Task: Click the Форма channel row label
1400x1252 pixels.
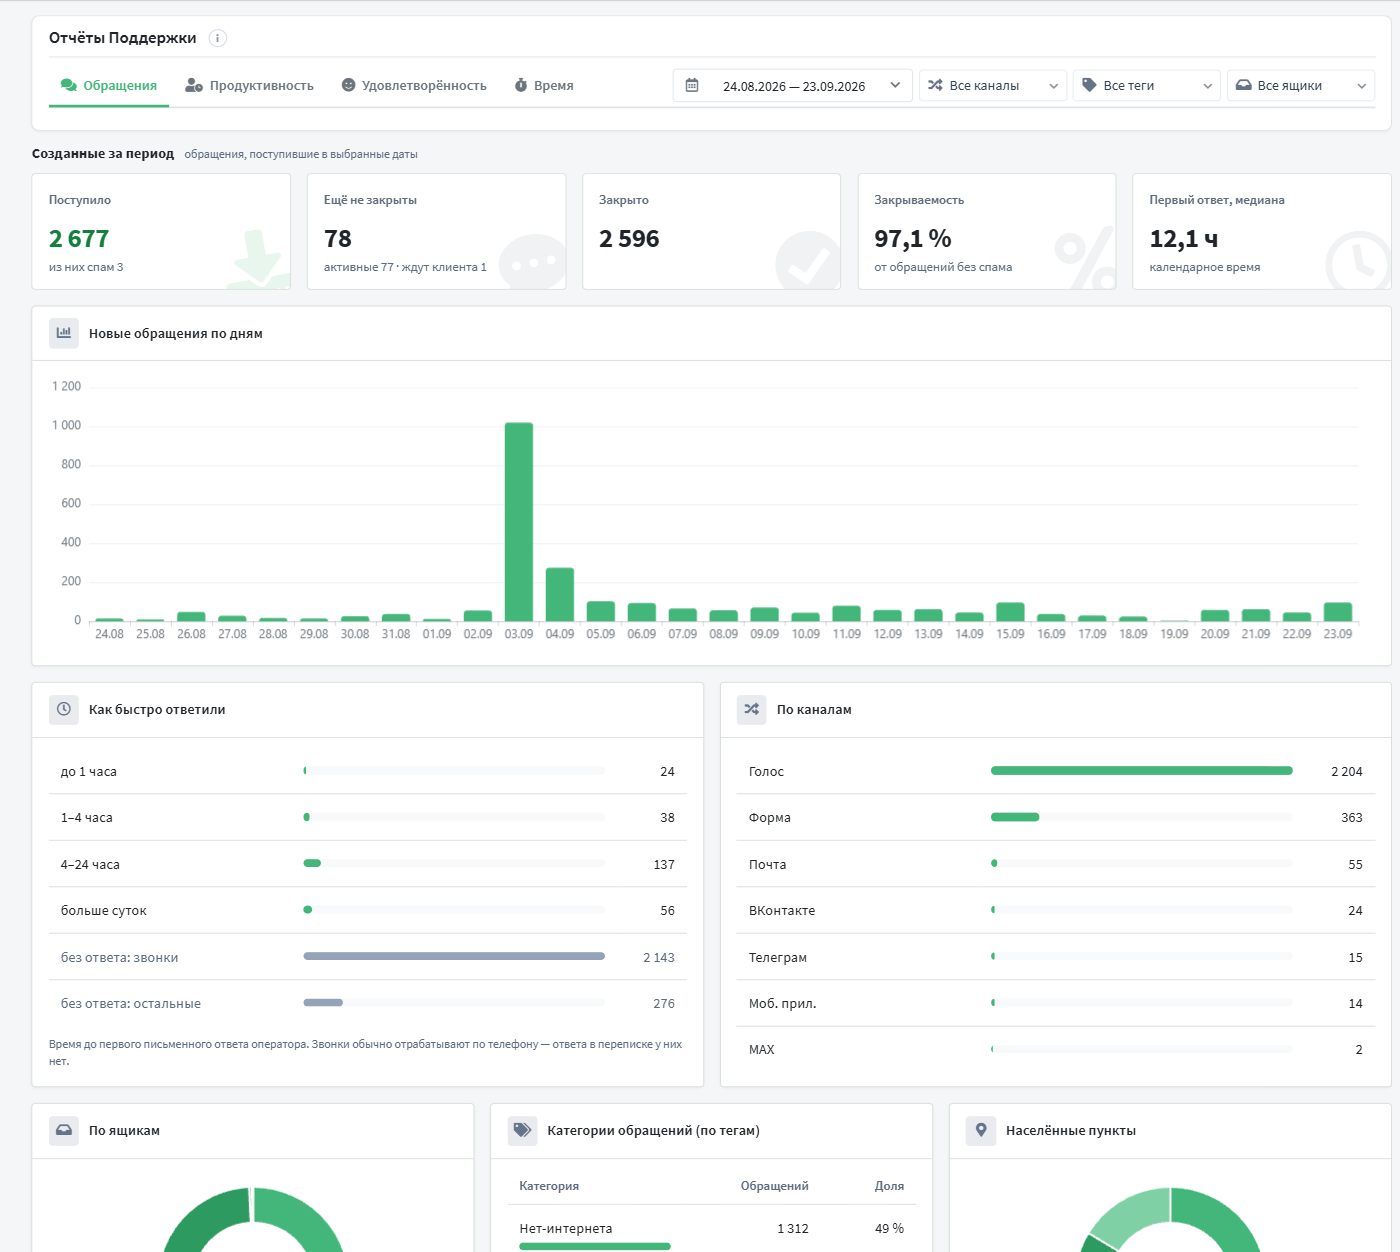Action: 769,818
